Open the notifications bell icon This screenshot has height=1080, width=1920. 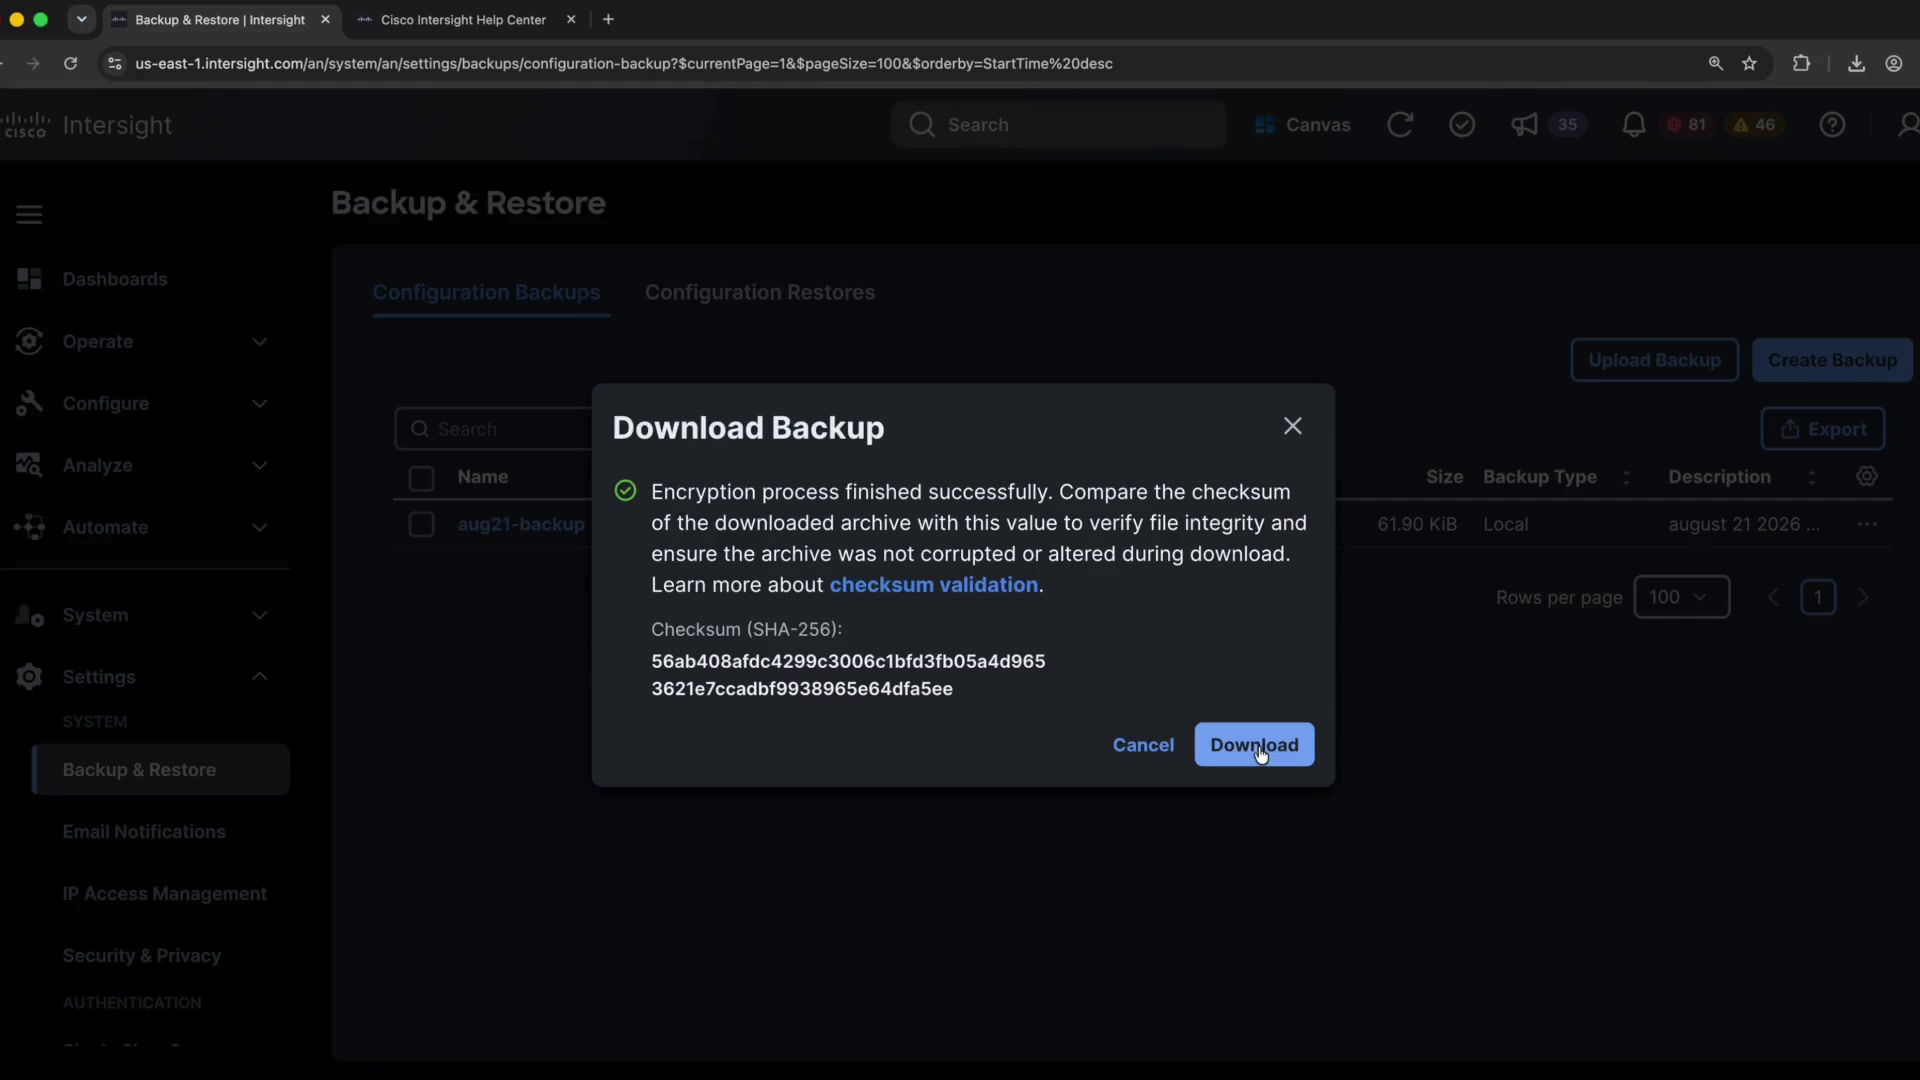1633,125
